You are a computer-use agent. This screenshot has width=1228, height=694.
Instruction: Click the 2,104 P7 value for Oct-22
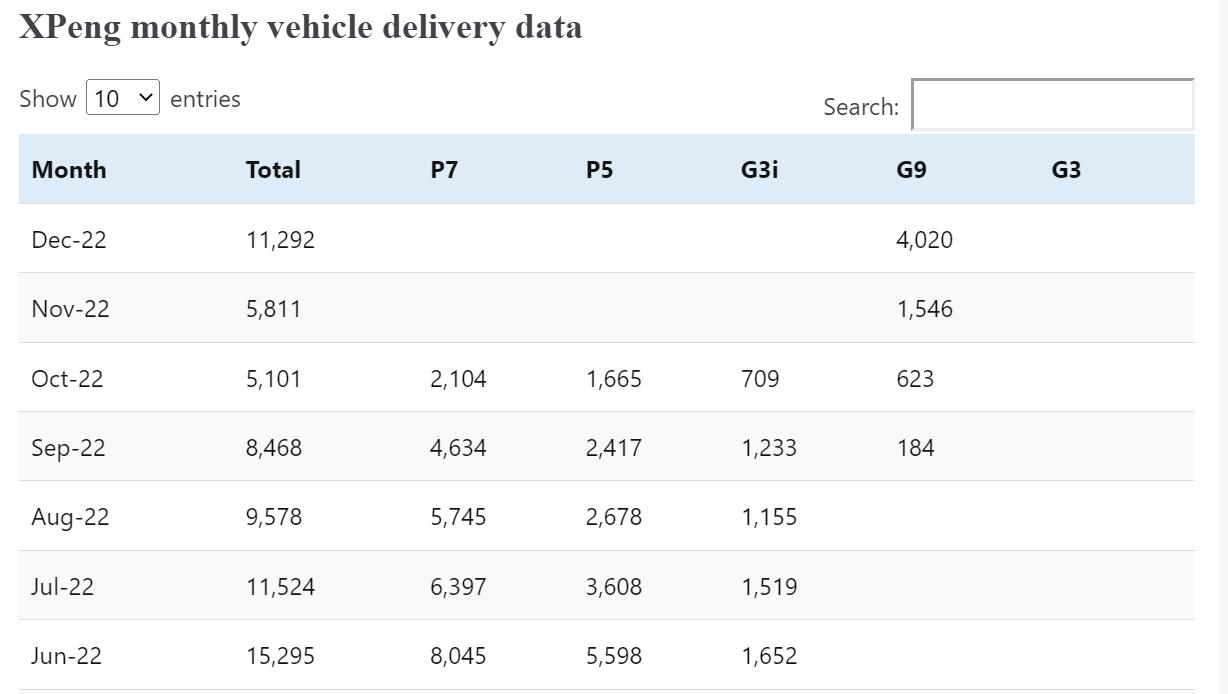point(458,378)
